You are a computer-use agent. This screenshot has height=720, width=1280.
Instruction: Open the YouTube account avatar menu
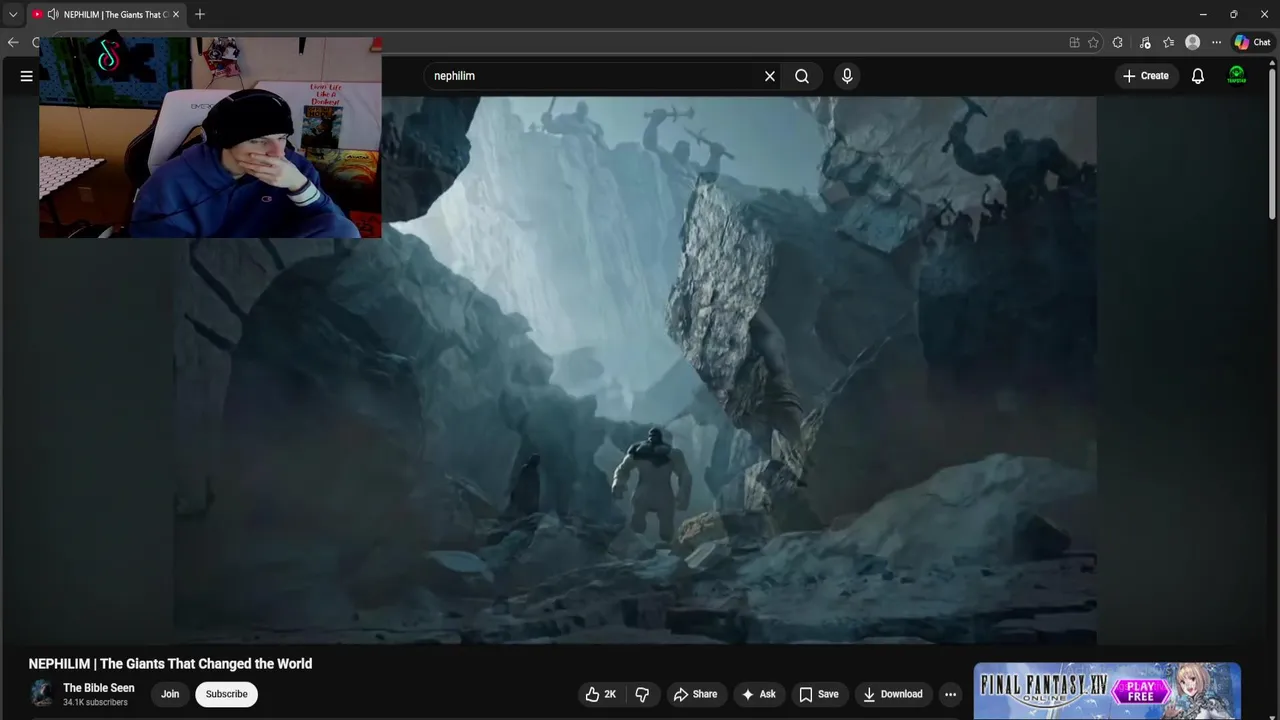1237,76
